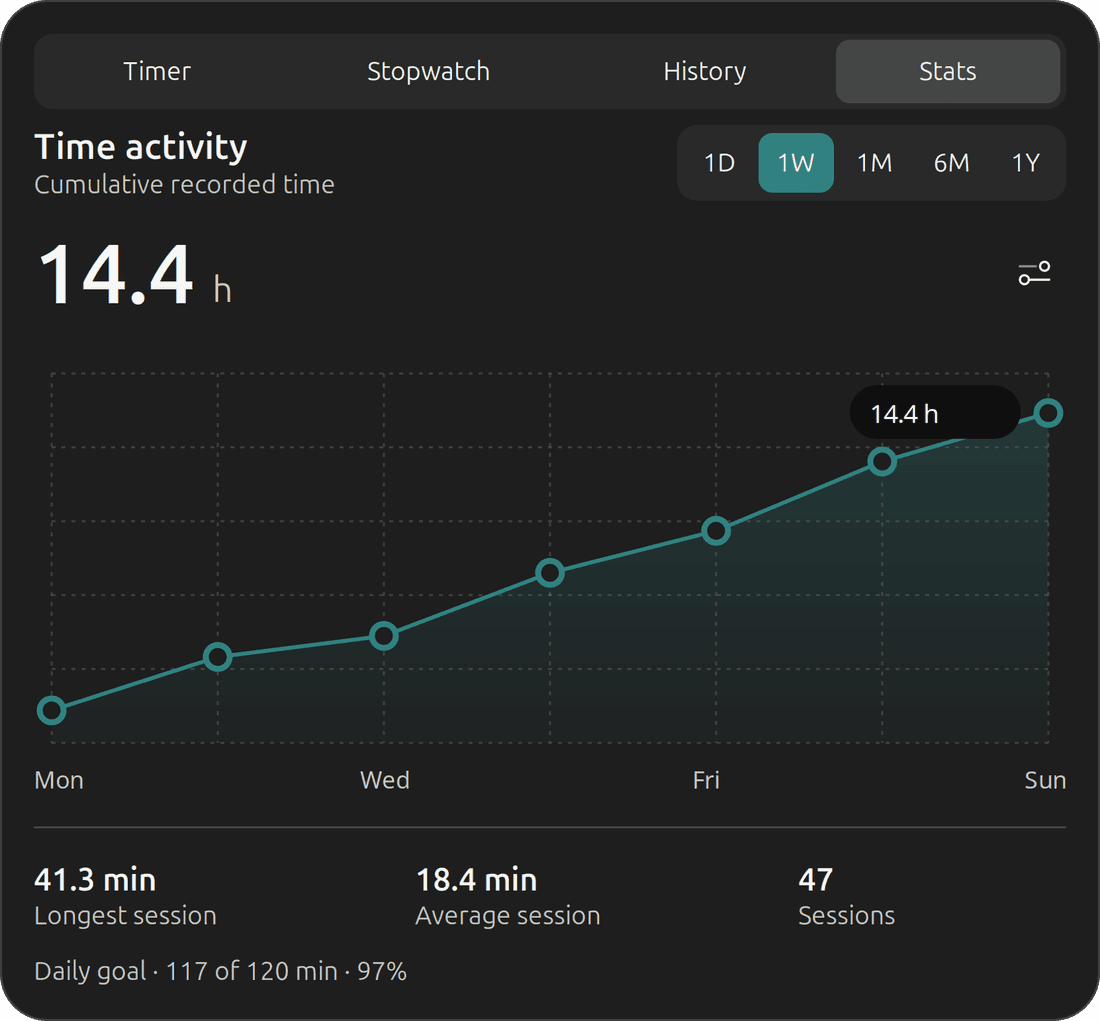Click the Sun axis label
Screen dimensions: 1100x1021
pos(1045,780)
